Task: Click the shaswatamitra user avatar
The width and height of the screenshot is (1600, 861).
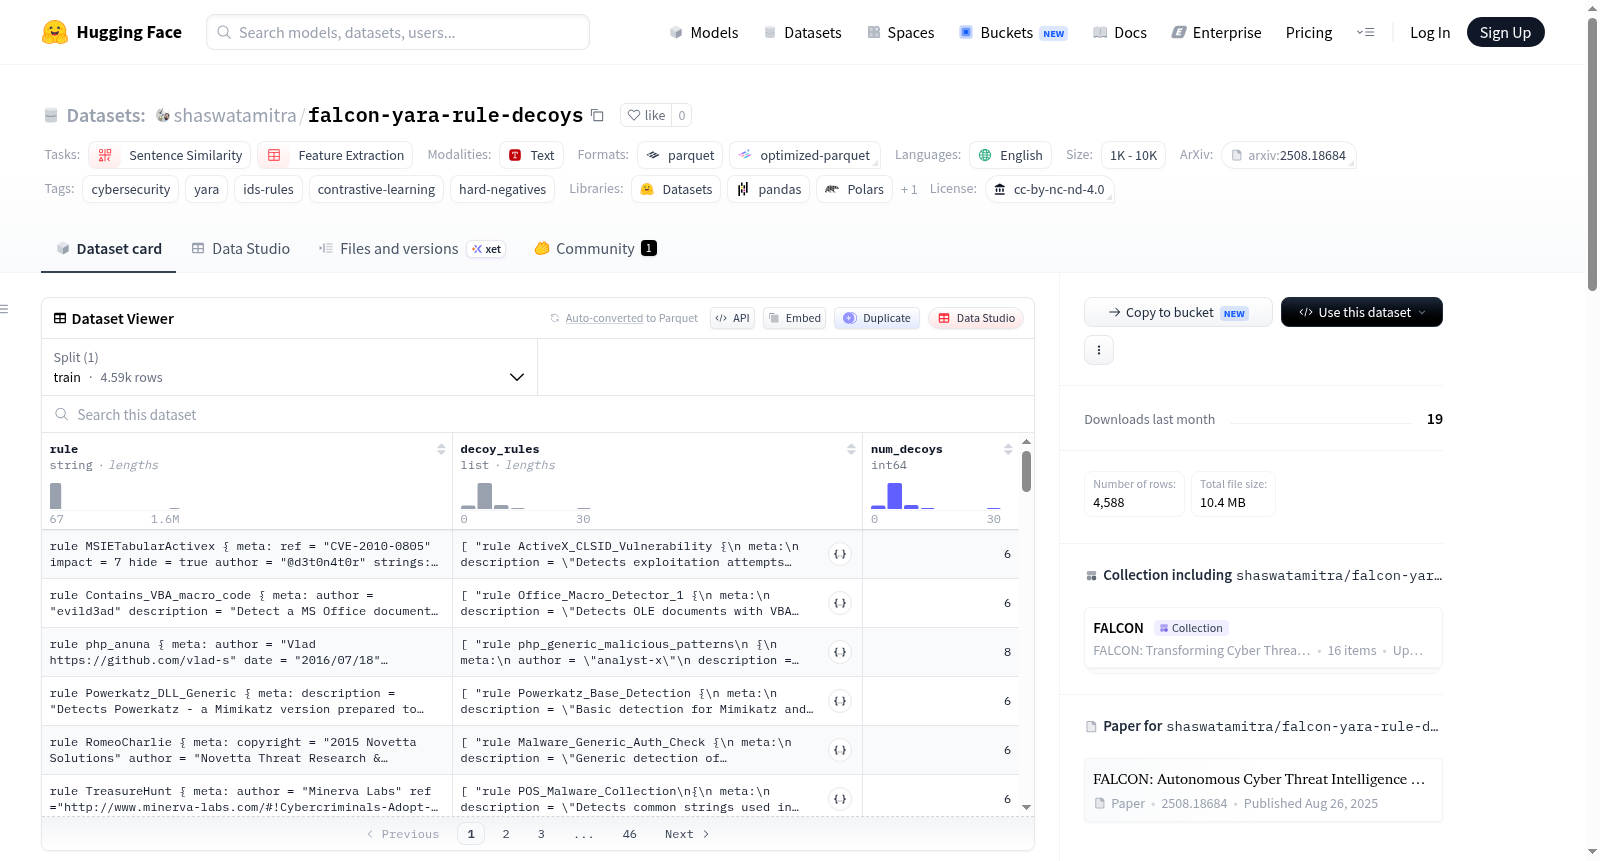Action: 163,115
